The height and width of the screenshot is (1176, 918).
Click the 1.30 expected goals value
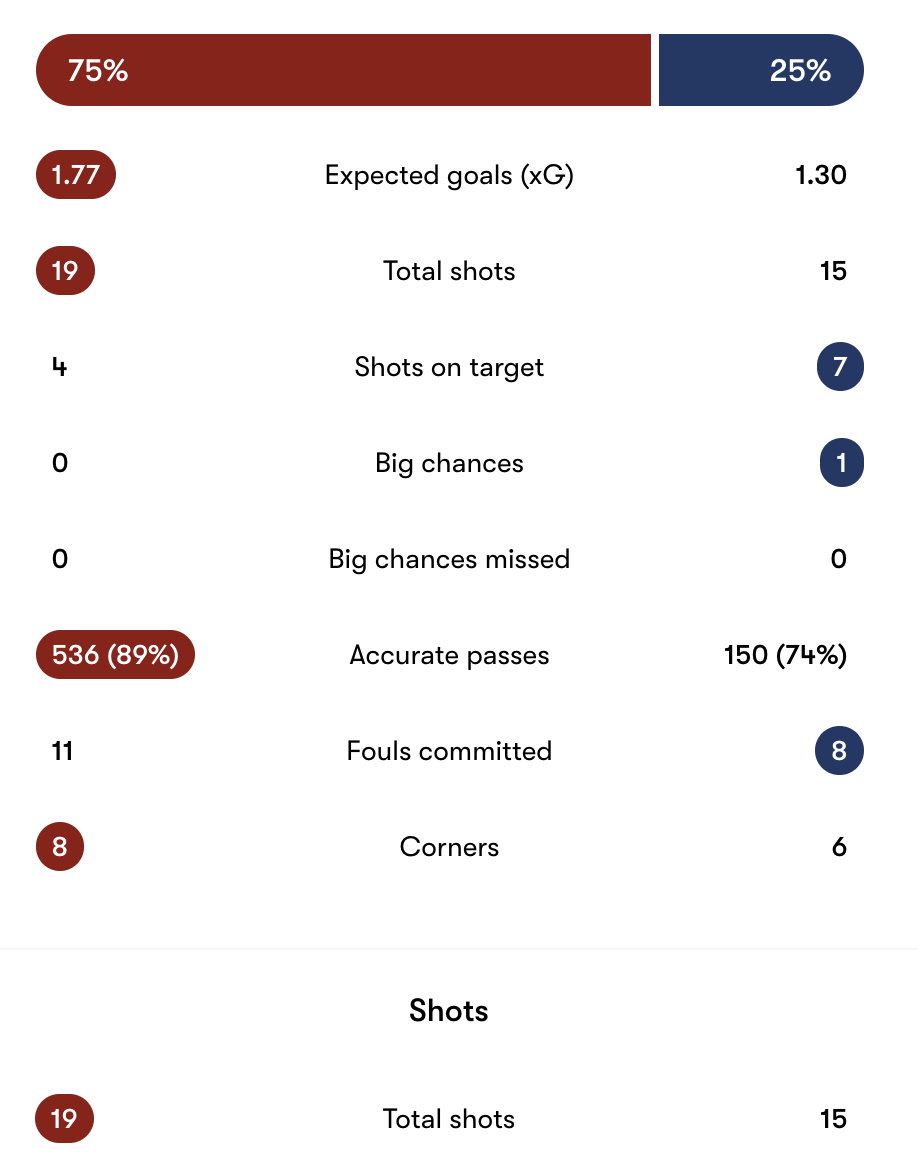coord(821,175)
